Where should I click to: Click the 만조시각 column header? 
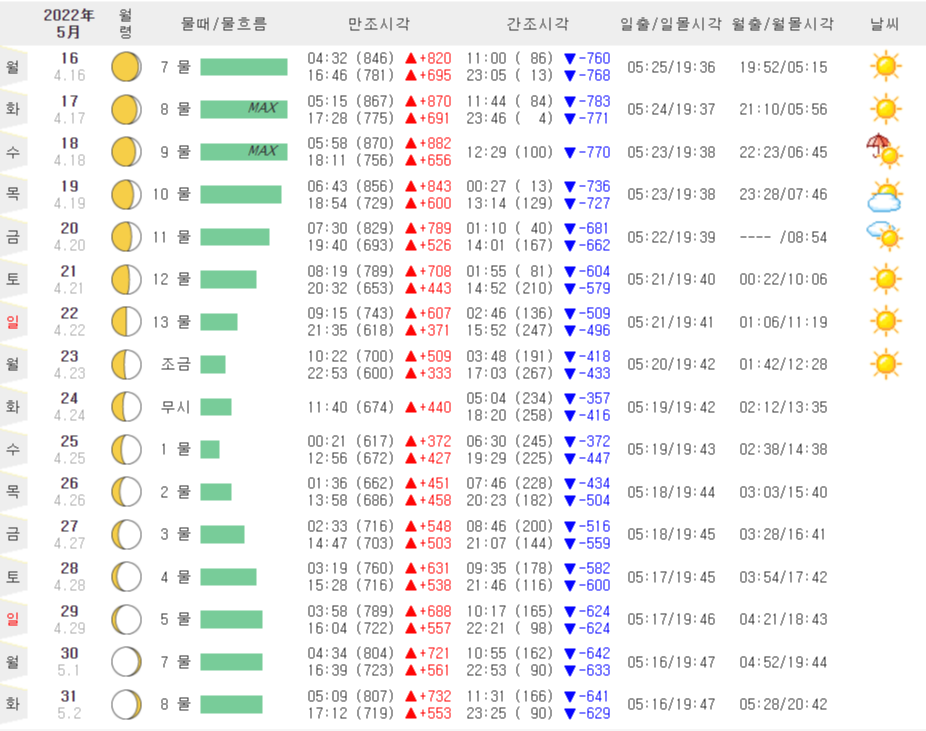(x=379, y=24)
